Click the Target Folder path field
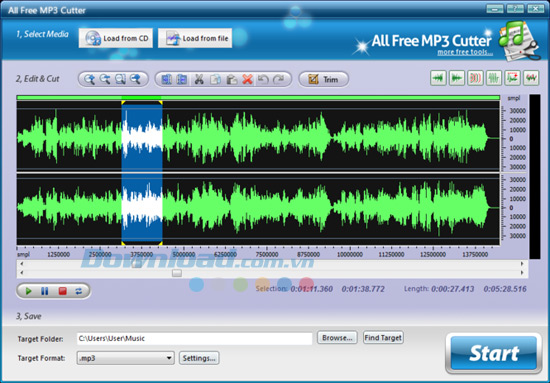Screen dimensions: 550x383 194,338
